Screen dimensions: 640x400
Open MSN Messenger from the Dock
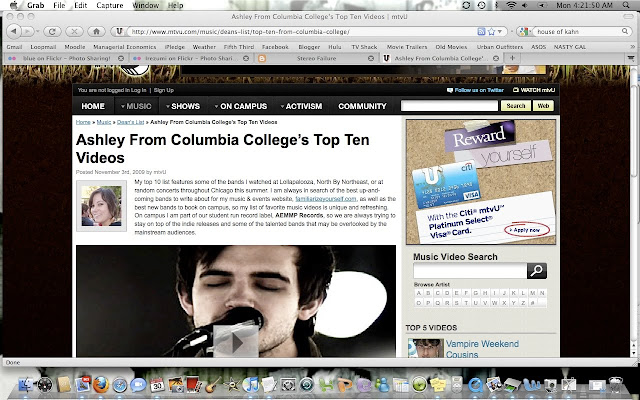click(x=382, y=384)
